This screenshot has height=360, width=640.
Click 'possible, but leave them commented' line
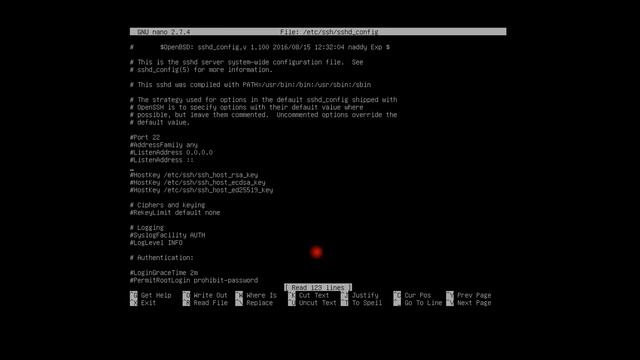pyautogui.click(x=263, y=115)
